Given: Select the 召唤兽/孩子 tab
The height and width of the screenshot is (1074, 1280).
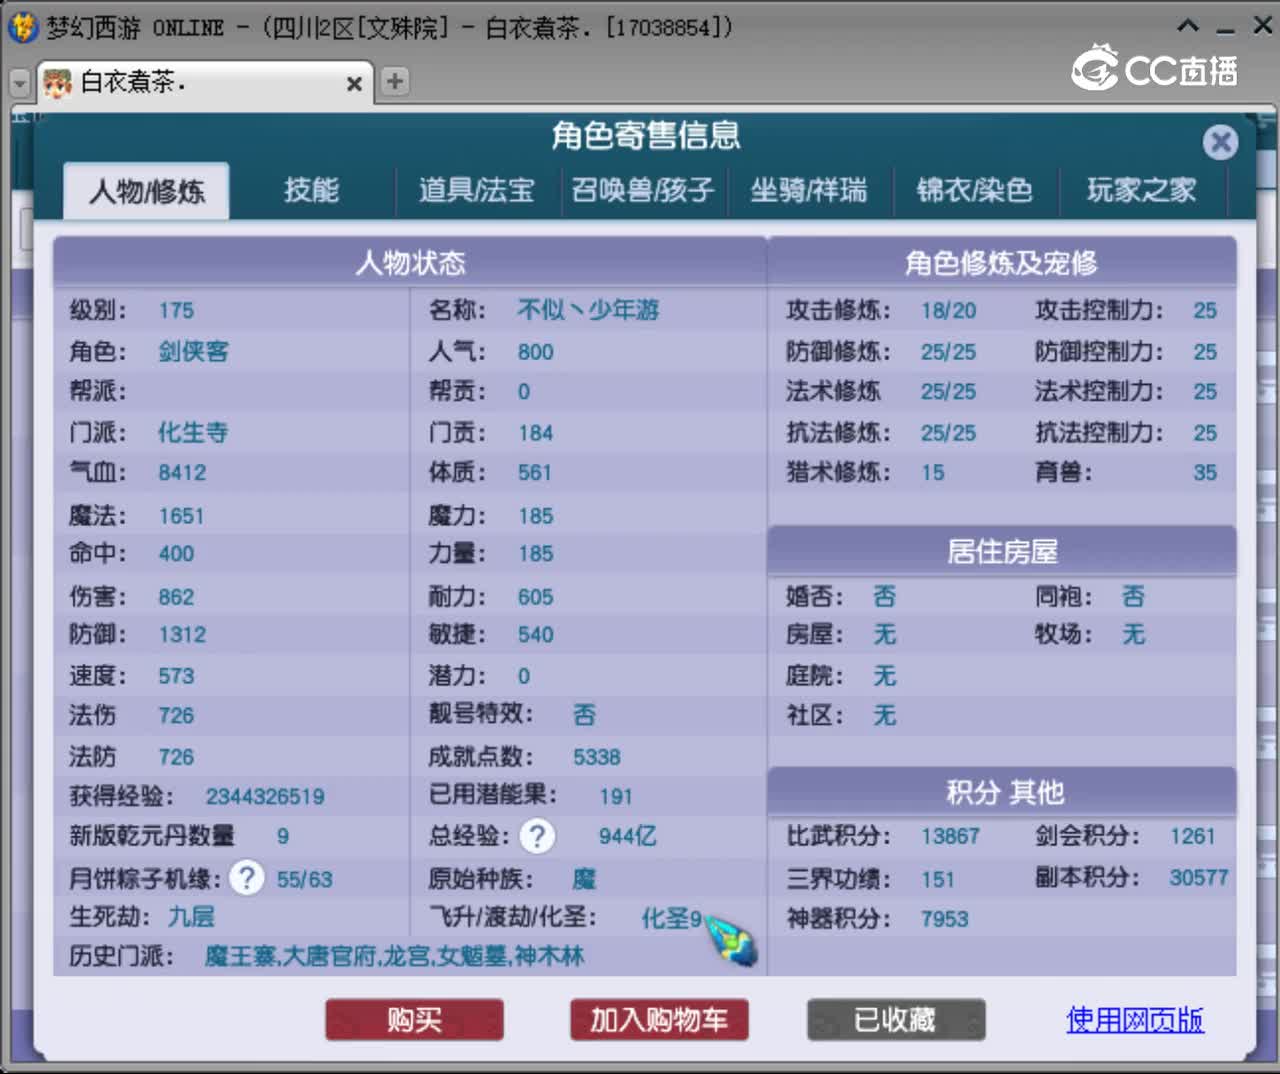Looking at the screenshot, I should [x=642, y=190].
